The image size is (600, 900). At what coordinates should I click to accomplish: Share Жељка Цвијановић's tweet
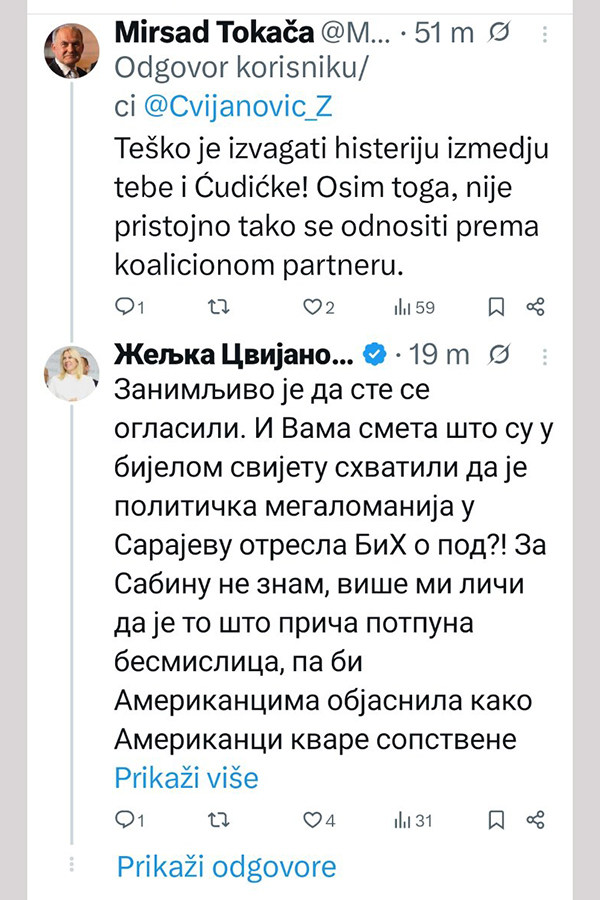coord(535,821)
